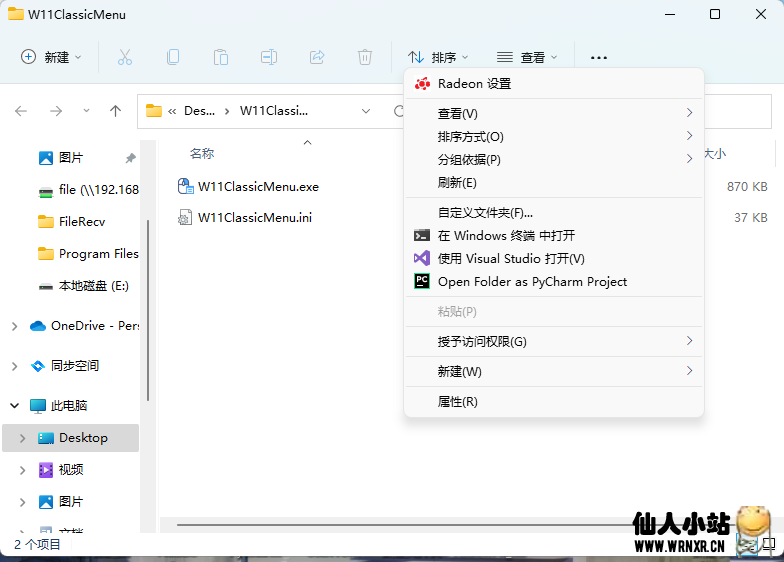Select pinned 图片 quick access item
This screenshot has height=562, width=784.
pyautogui.click(x=70, y=158)
